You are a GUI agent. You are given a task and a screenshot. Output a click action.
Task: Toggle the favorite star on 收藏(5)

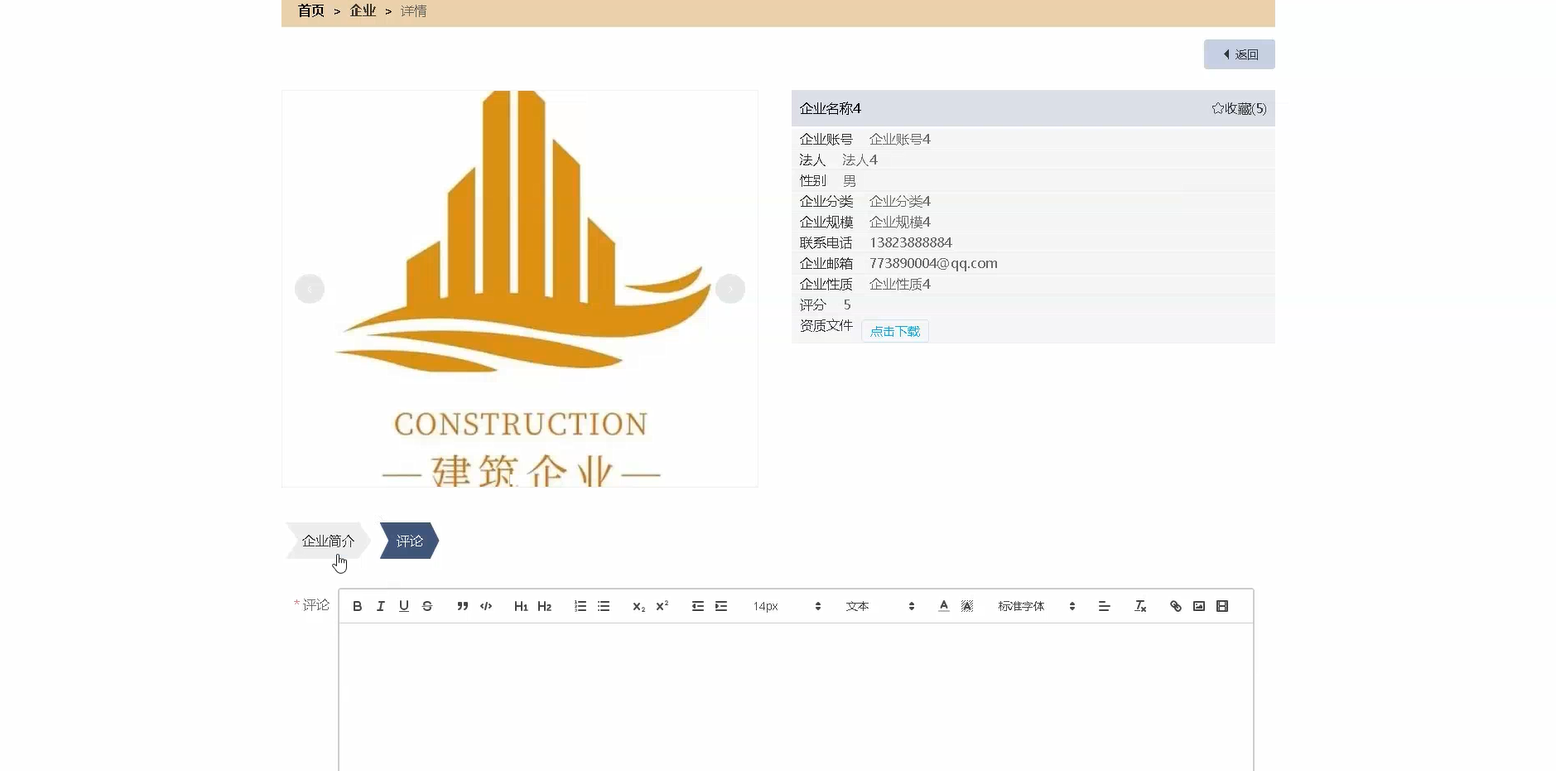[x=1240, y=108]
